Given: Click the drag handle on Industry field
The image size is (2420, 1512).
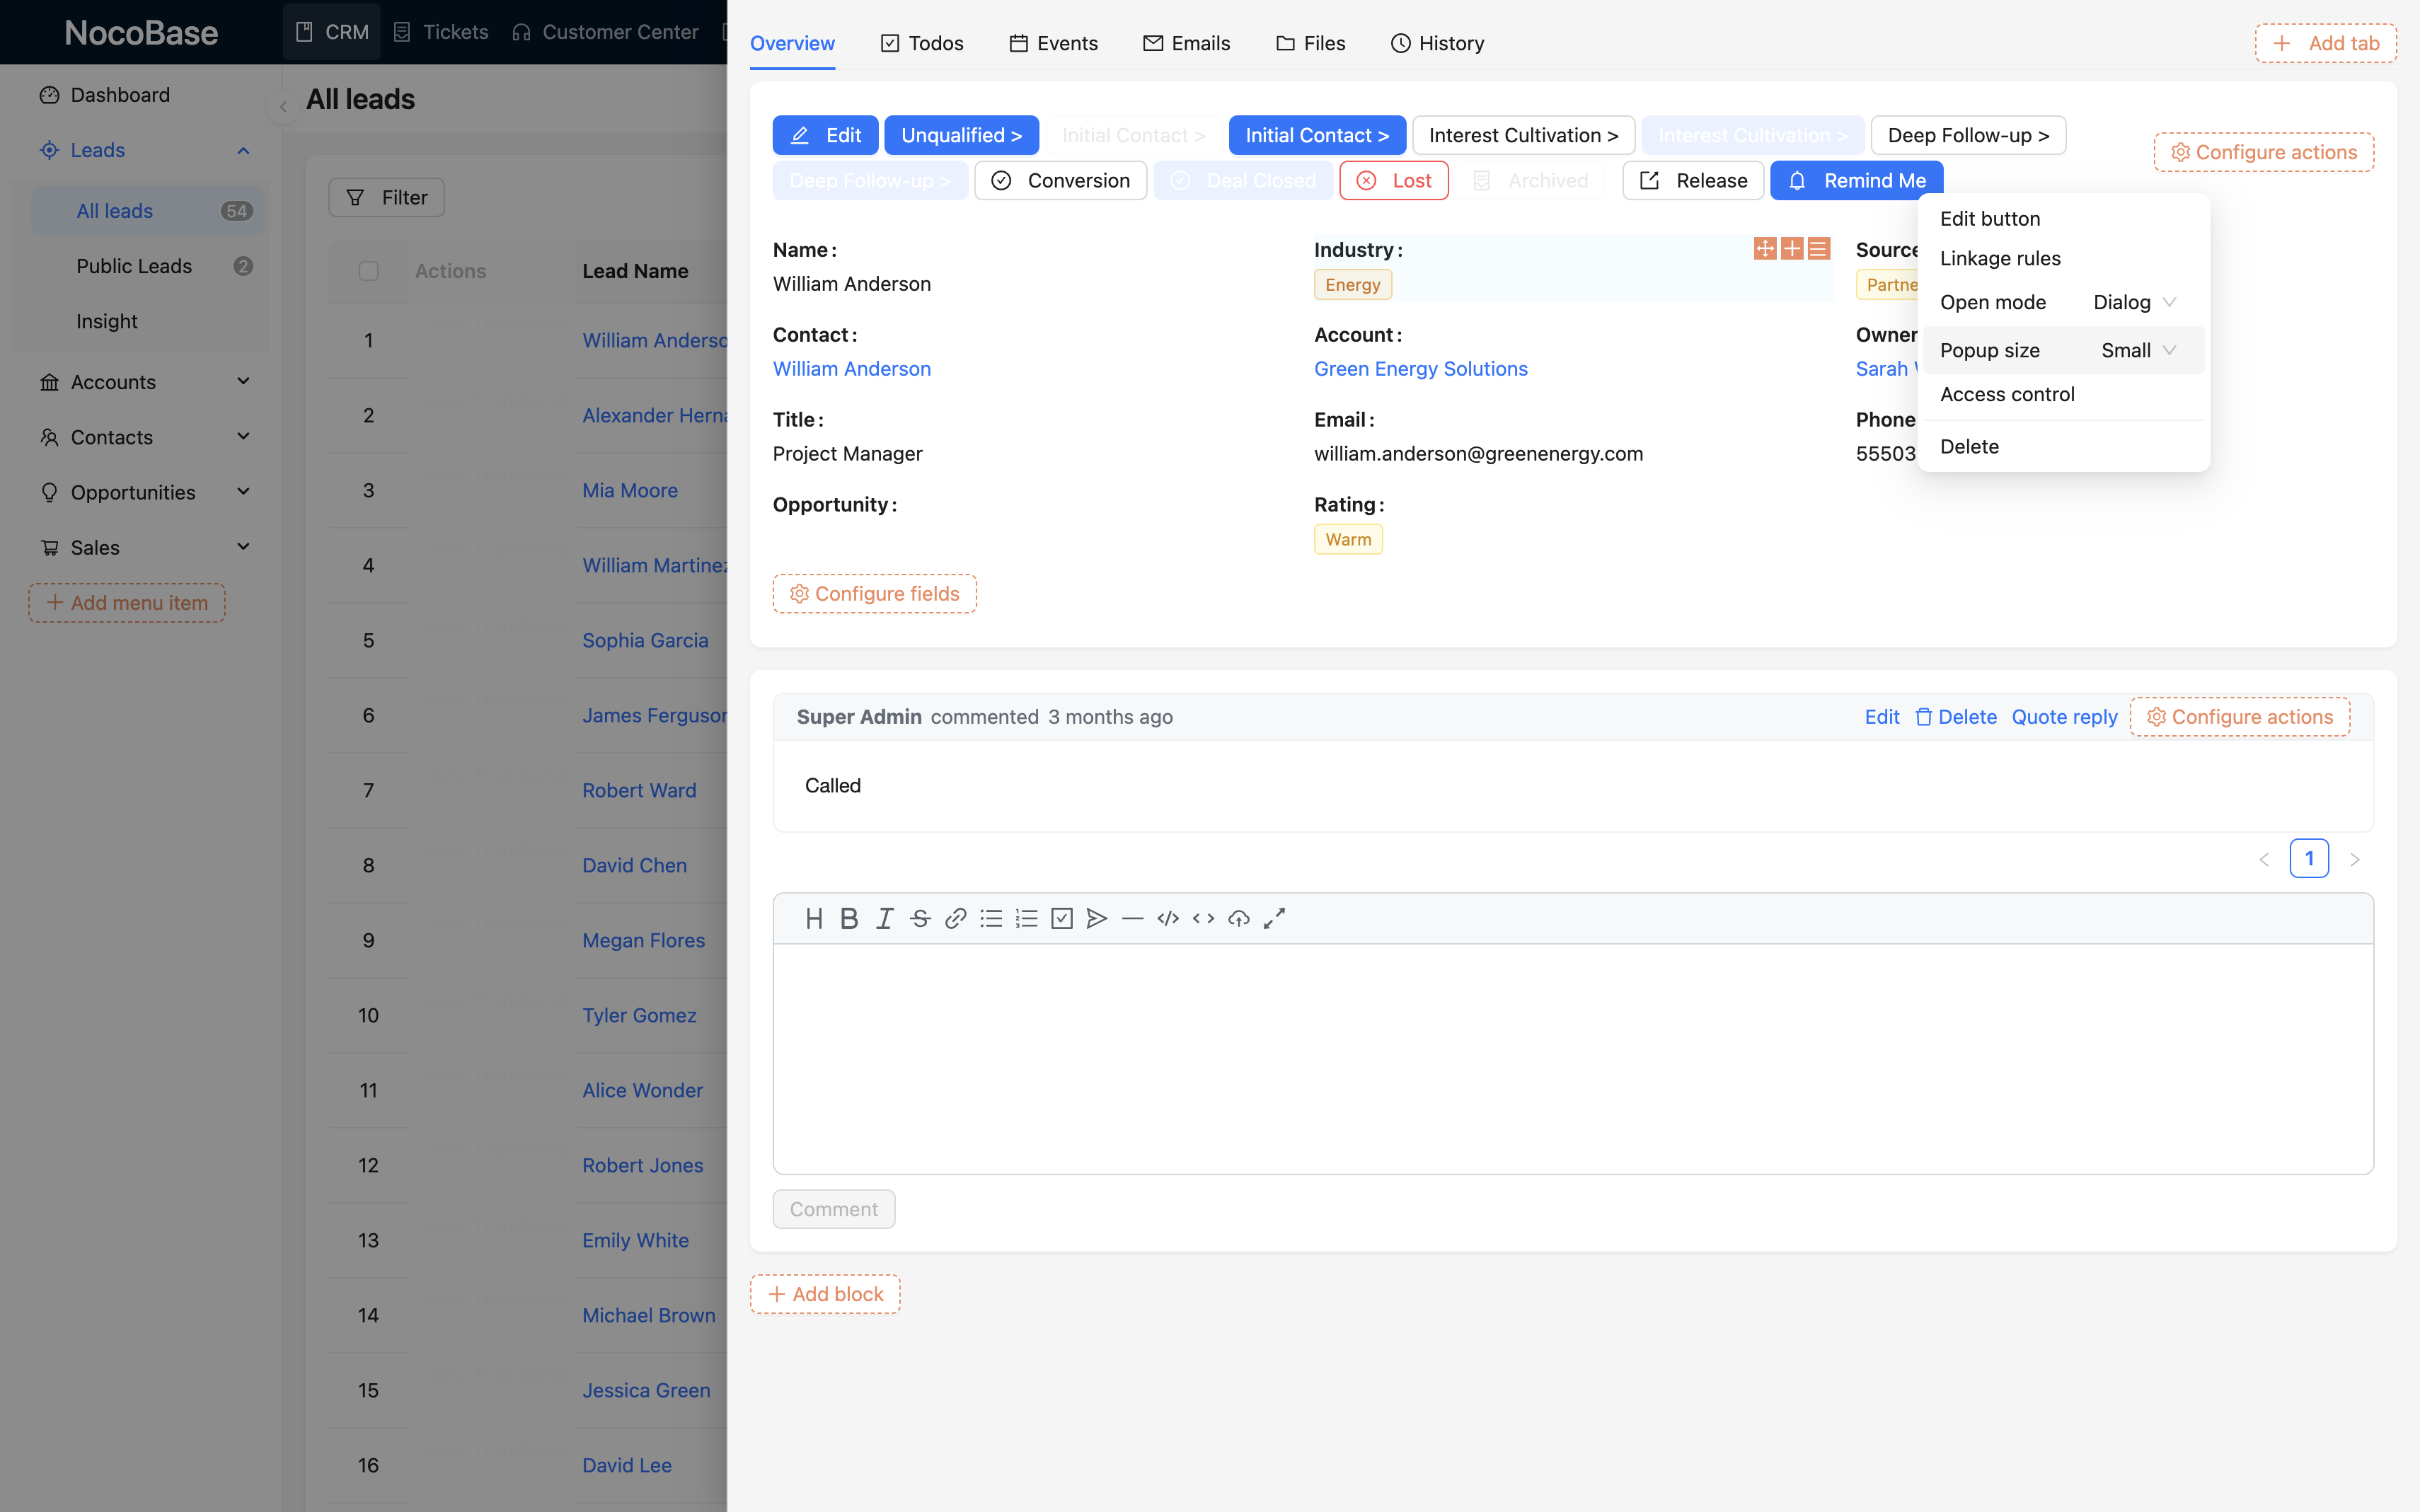Looking at the screenshot, I should click(1765, 248).
